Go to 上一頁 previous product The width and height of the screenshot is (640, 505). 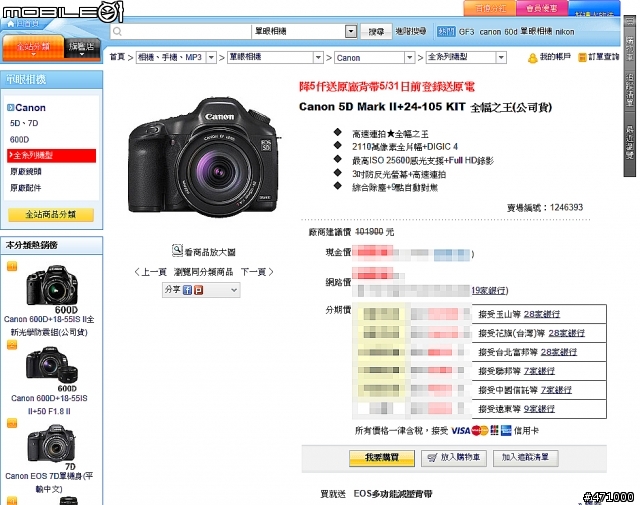(150, 272)
